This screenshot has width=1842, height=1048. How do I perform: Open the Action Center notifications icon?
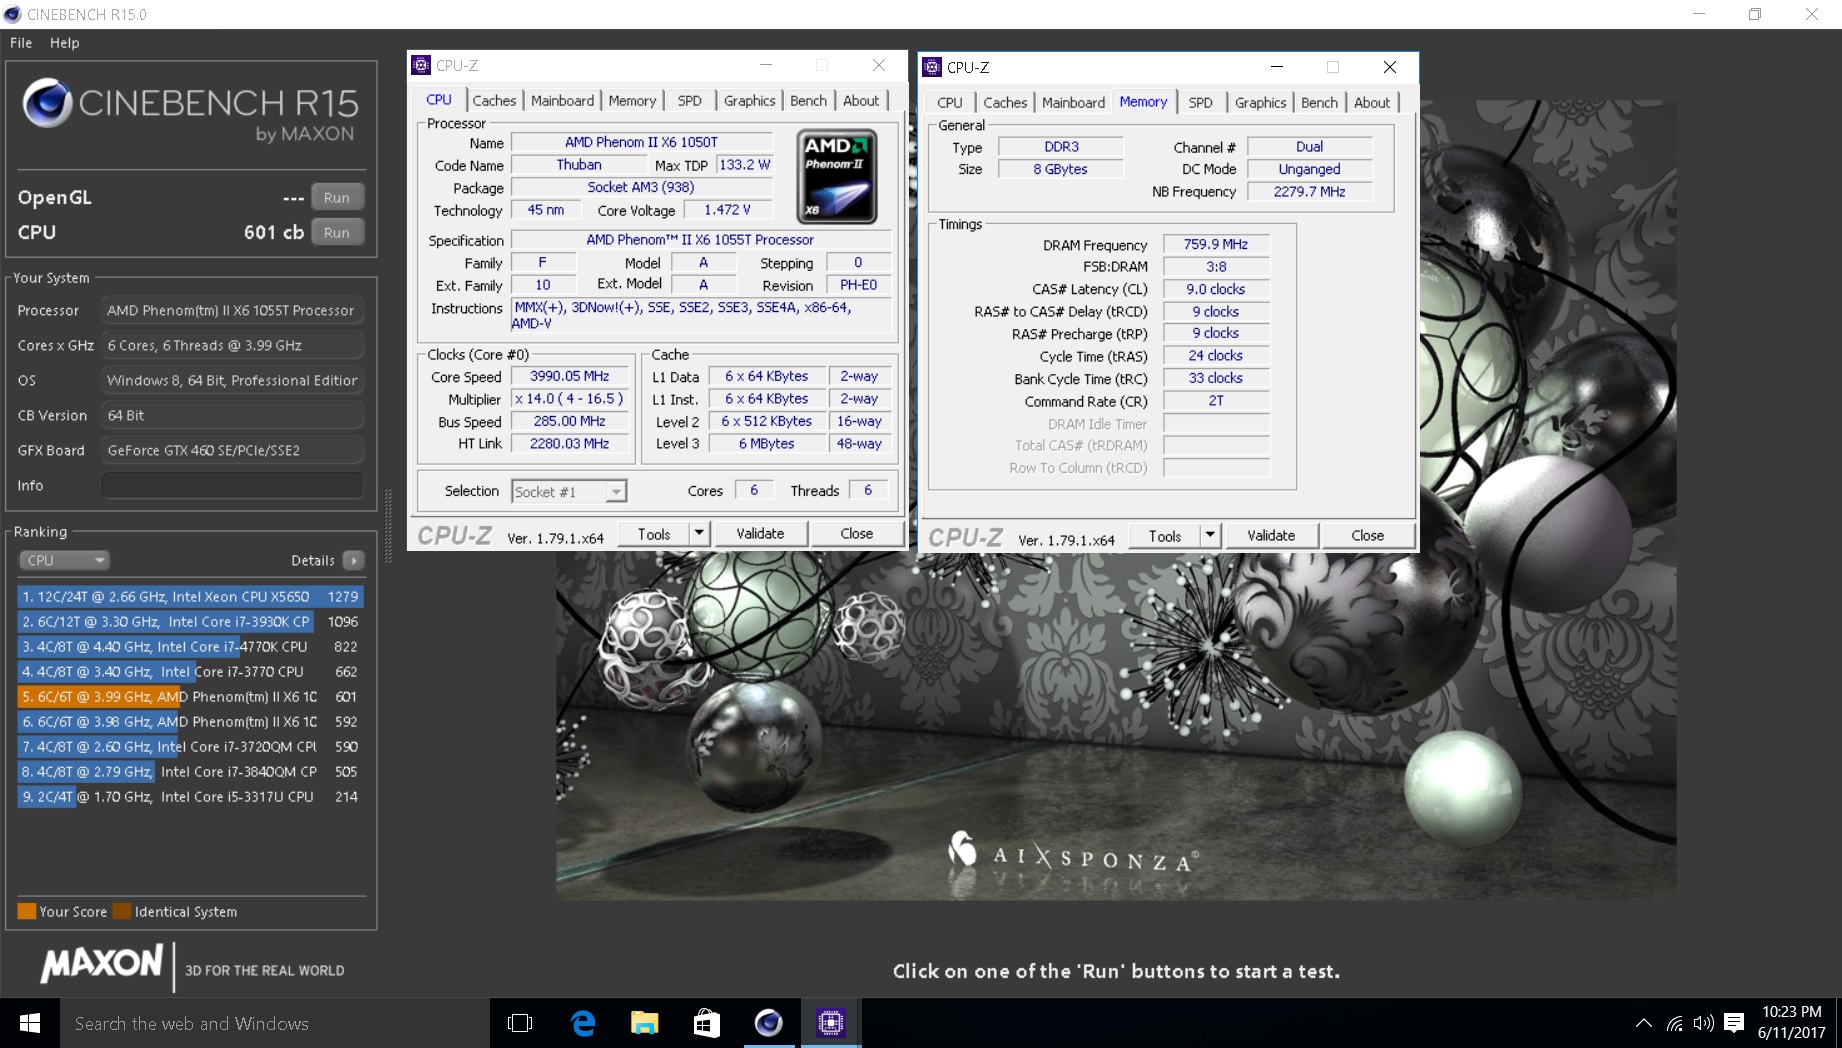click(x=1734, y=1023)
